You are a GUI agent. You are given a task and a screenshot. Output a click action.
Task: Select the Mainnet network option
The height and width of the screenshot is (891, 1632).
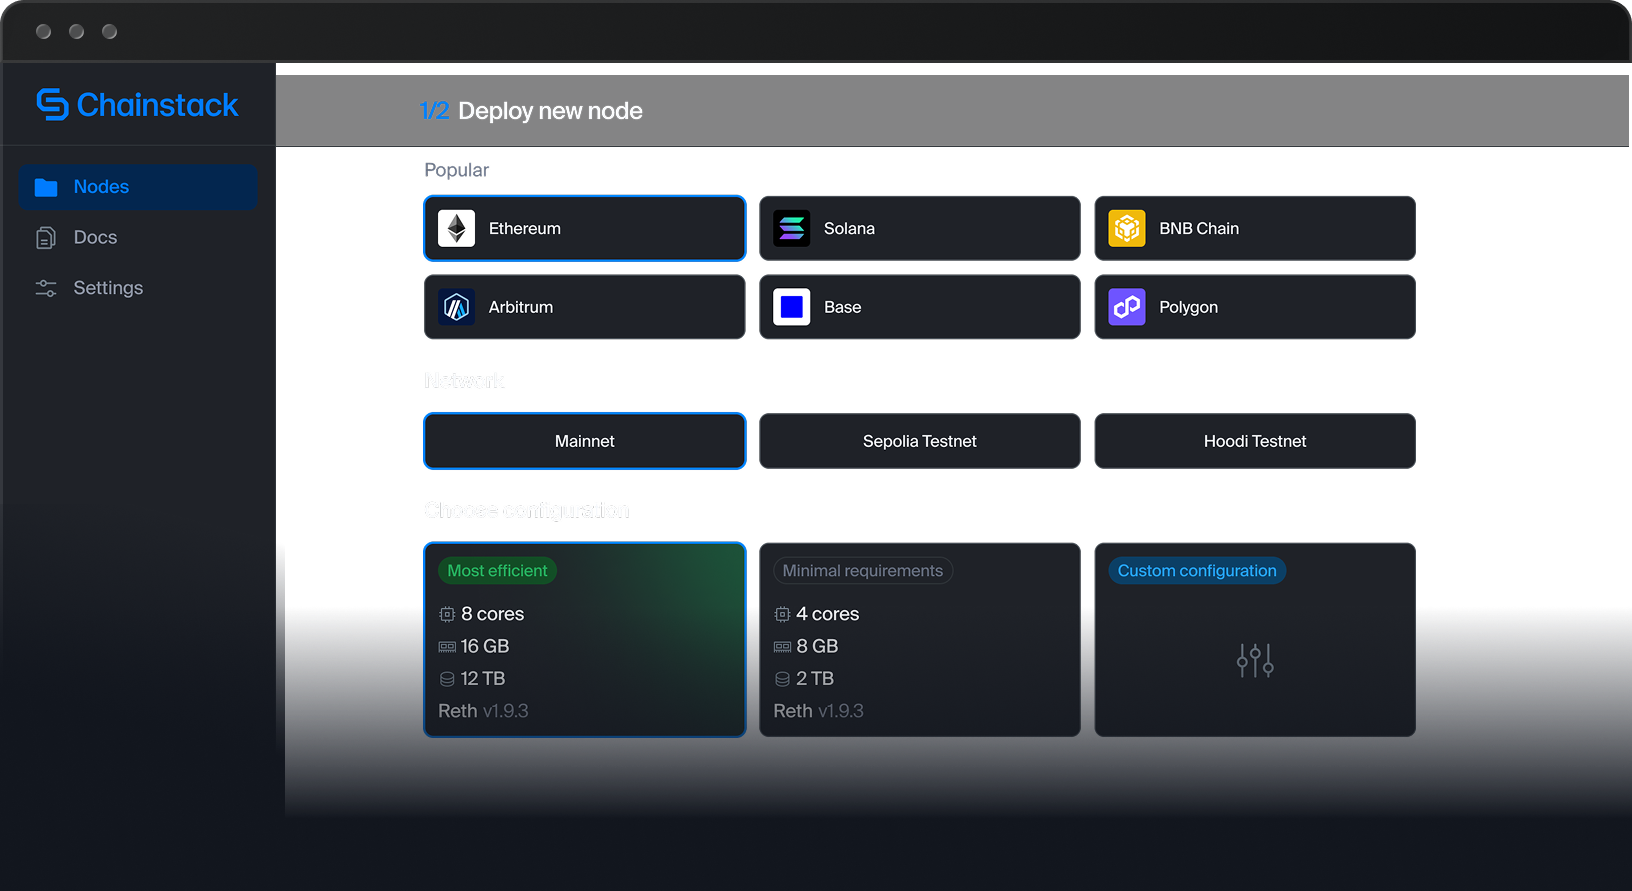(x=585, y=441)
